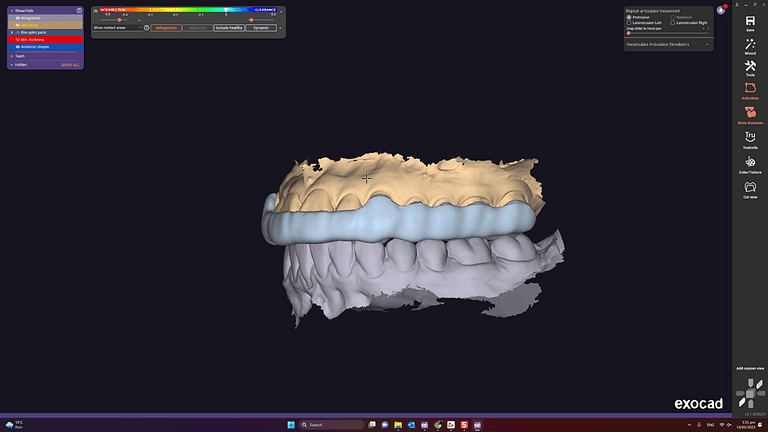
Task: Click the Antagonists button
Action: 167,28
